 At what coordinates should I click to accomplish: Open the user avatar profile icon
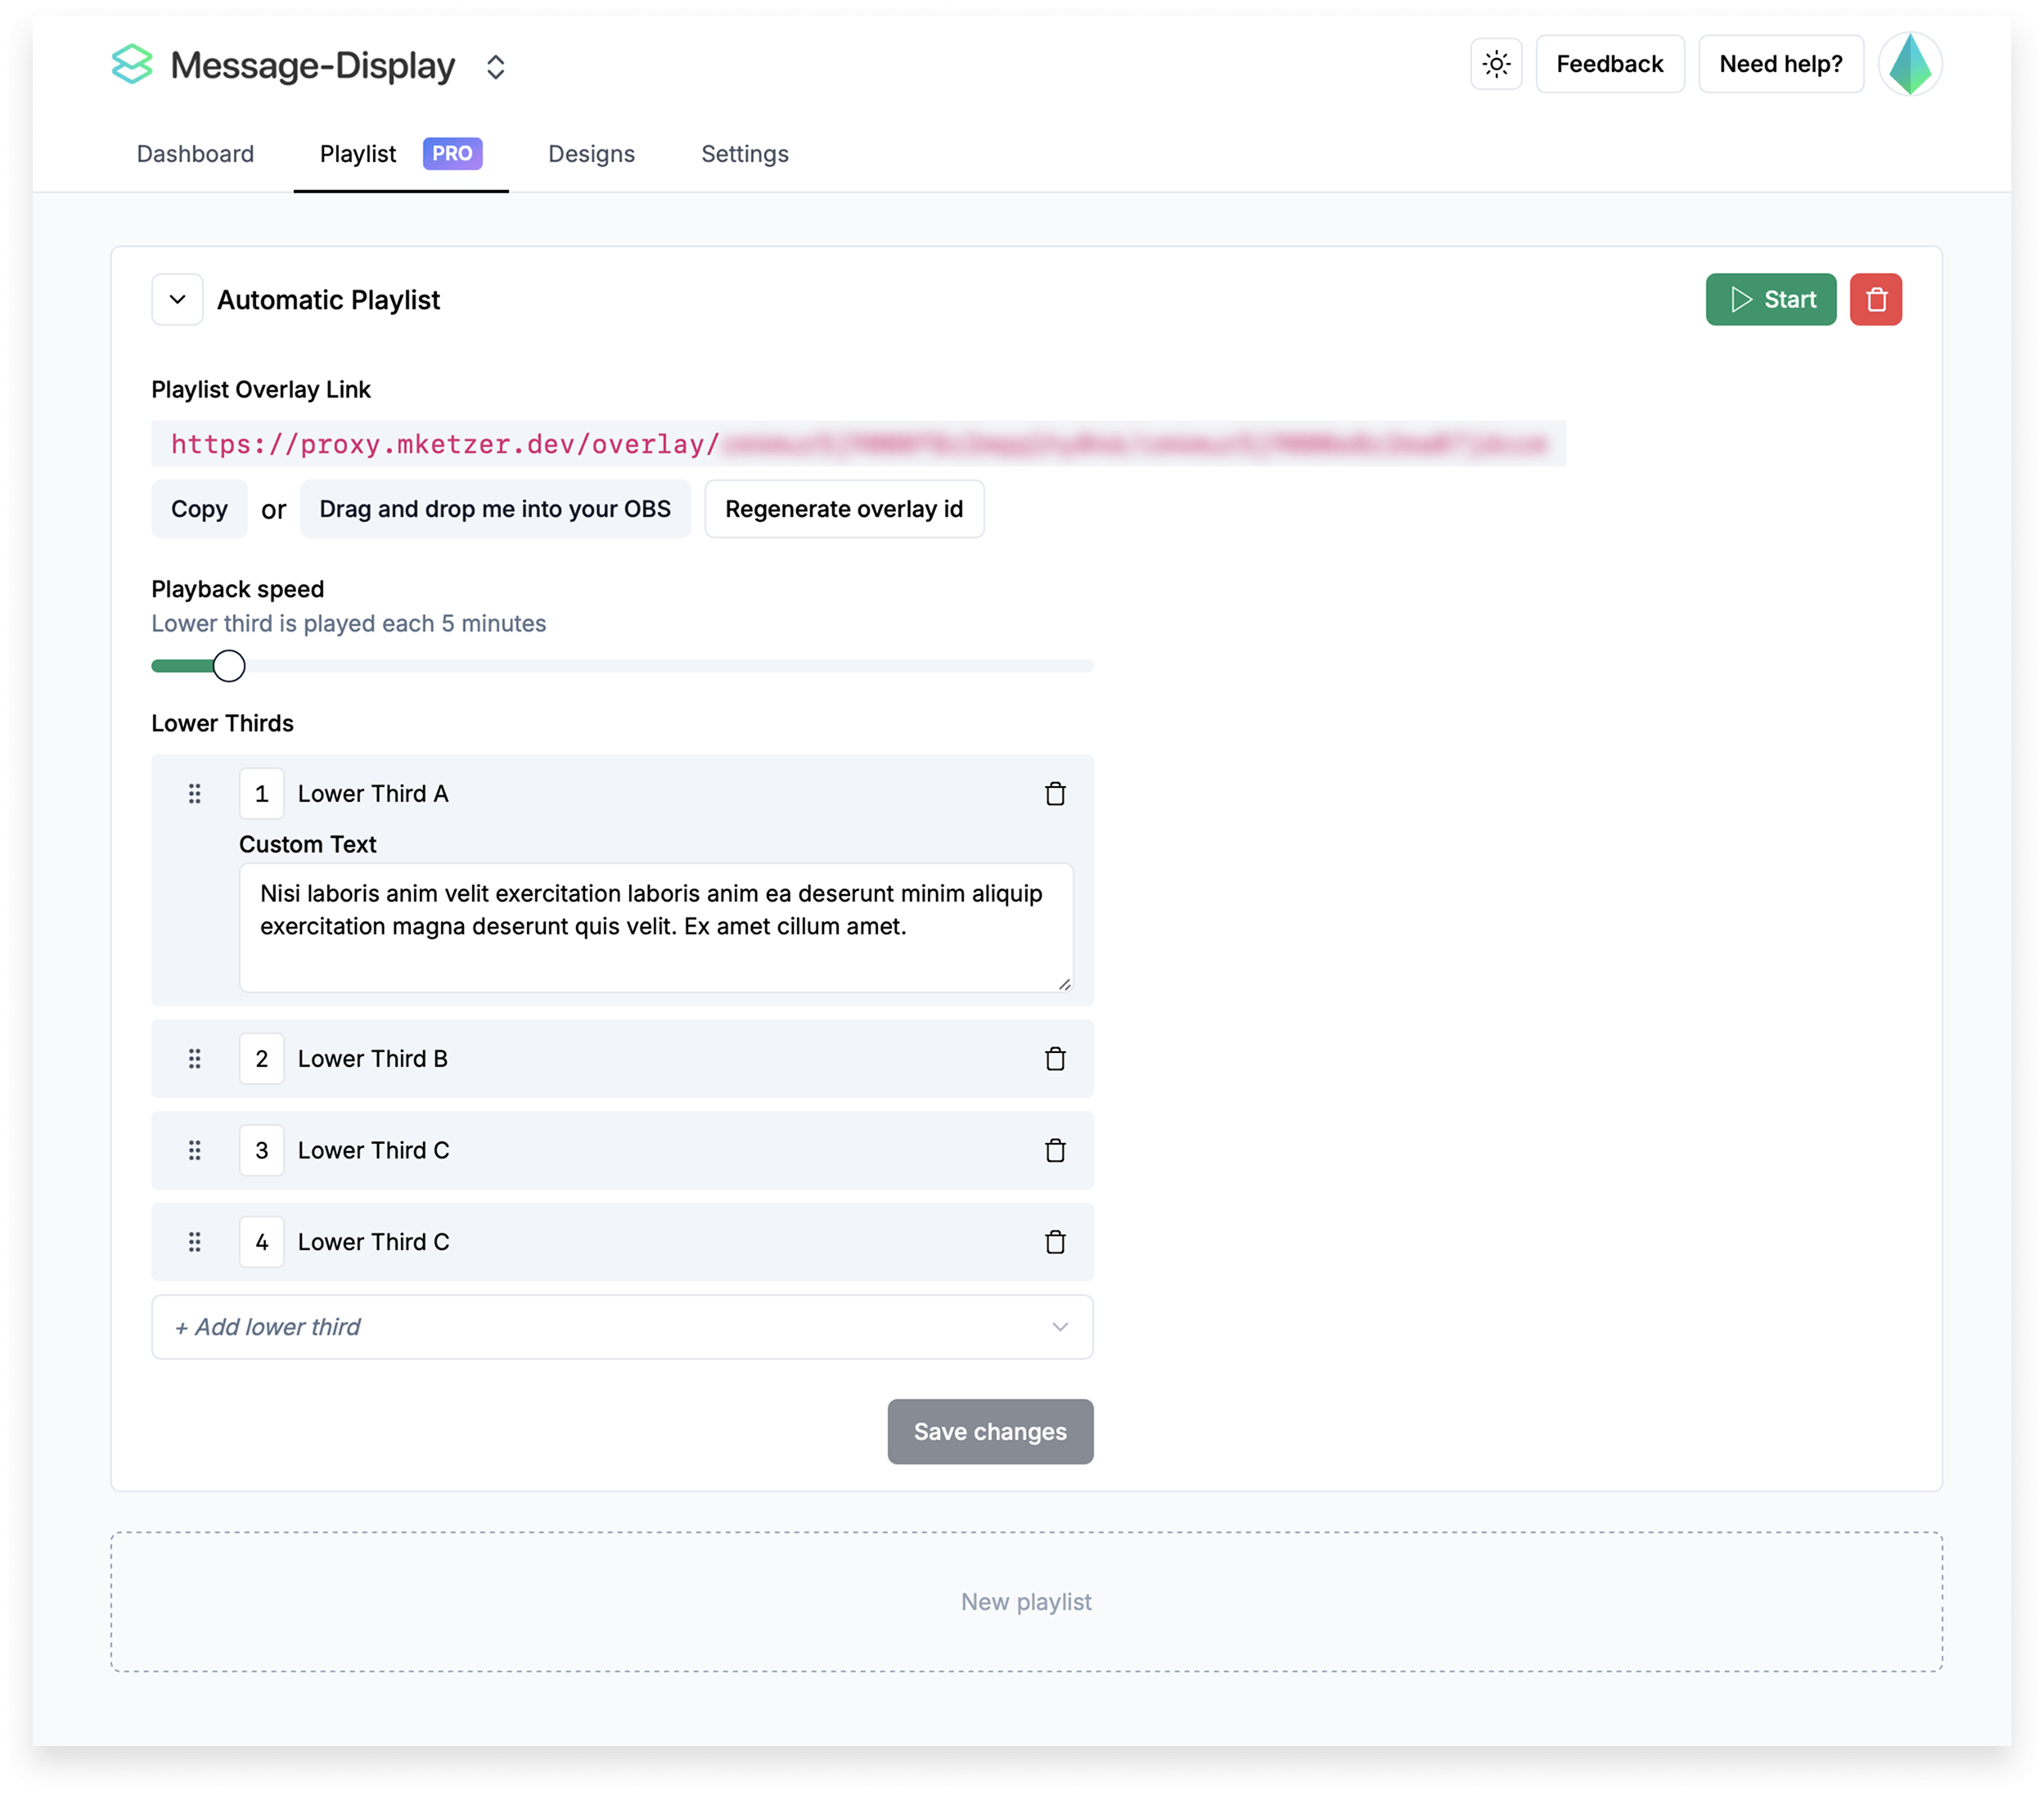click(1909, 65)
